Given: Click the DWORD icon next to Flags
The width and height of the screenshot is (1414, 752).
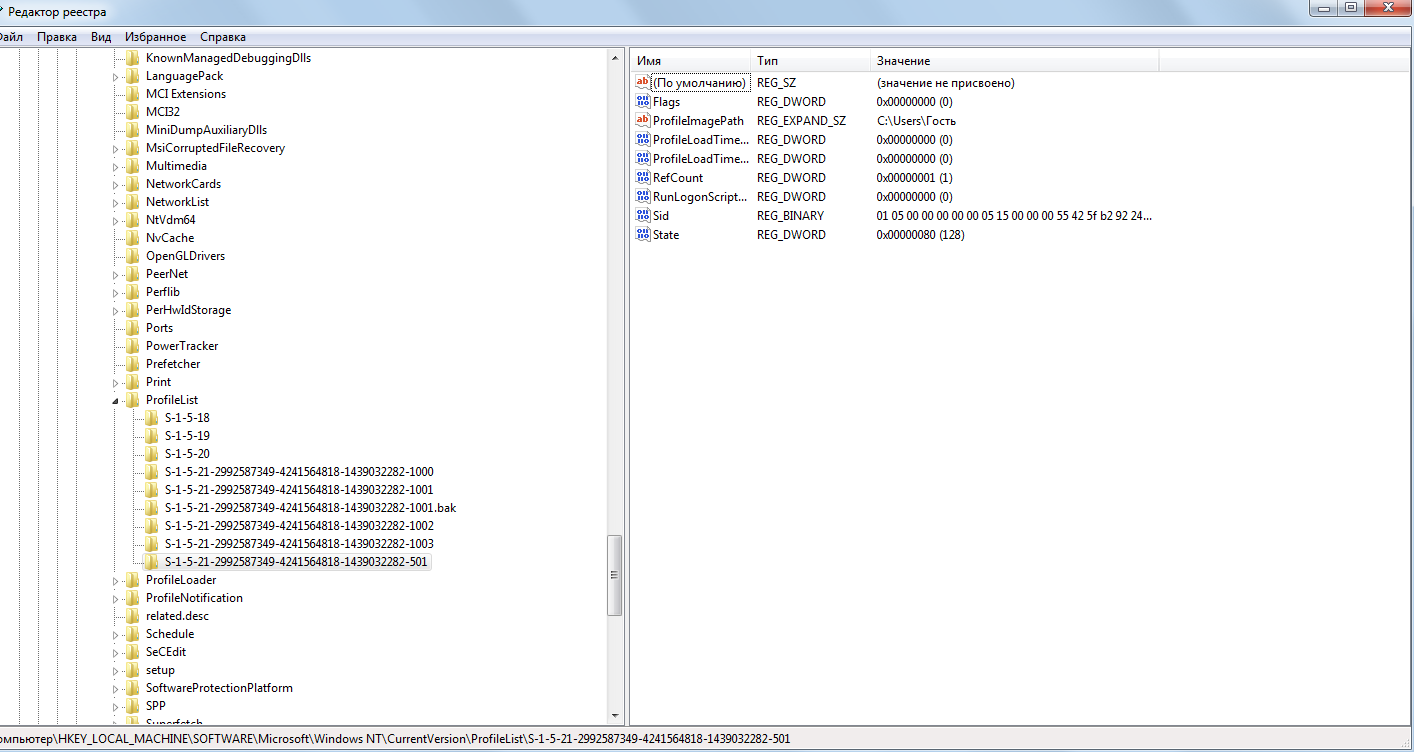Looking at the screenshot, I should [x=643, y=102].
